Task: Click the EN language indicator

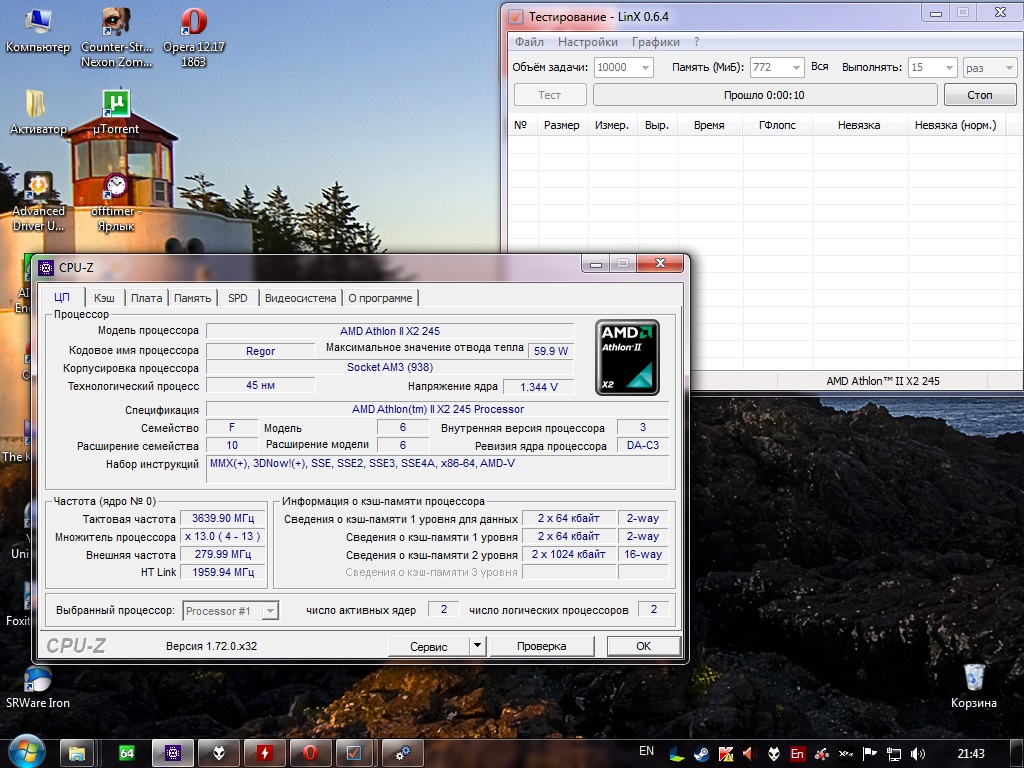Action: (647, 751)
